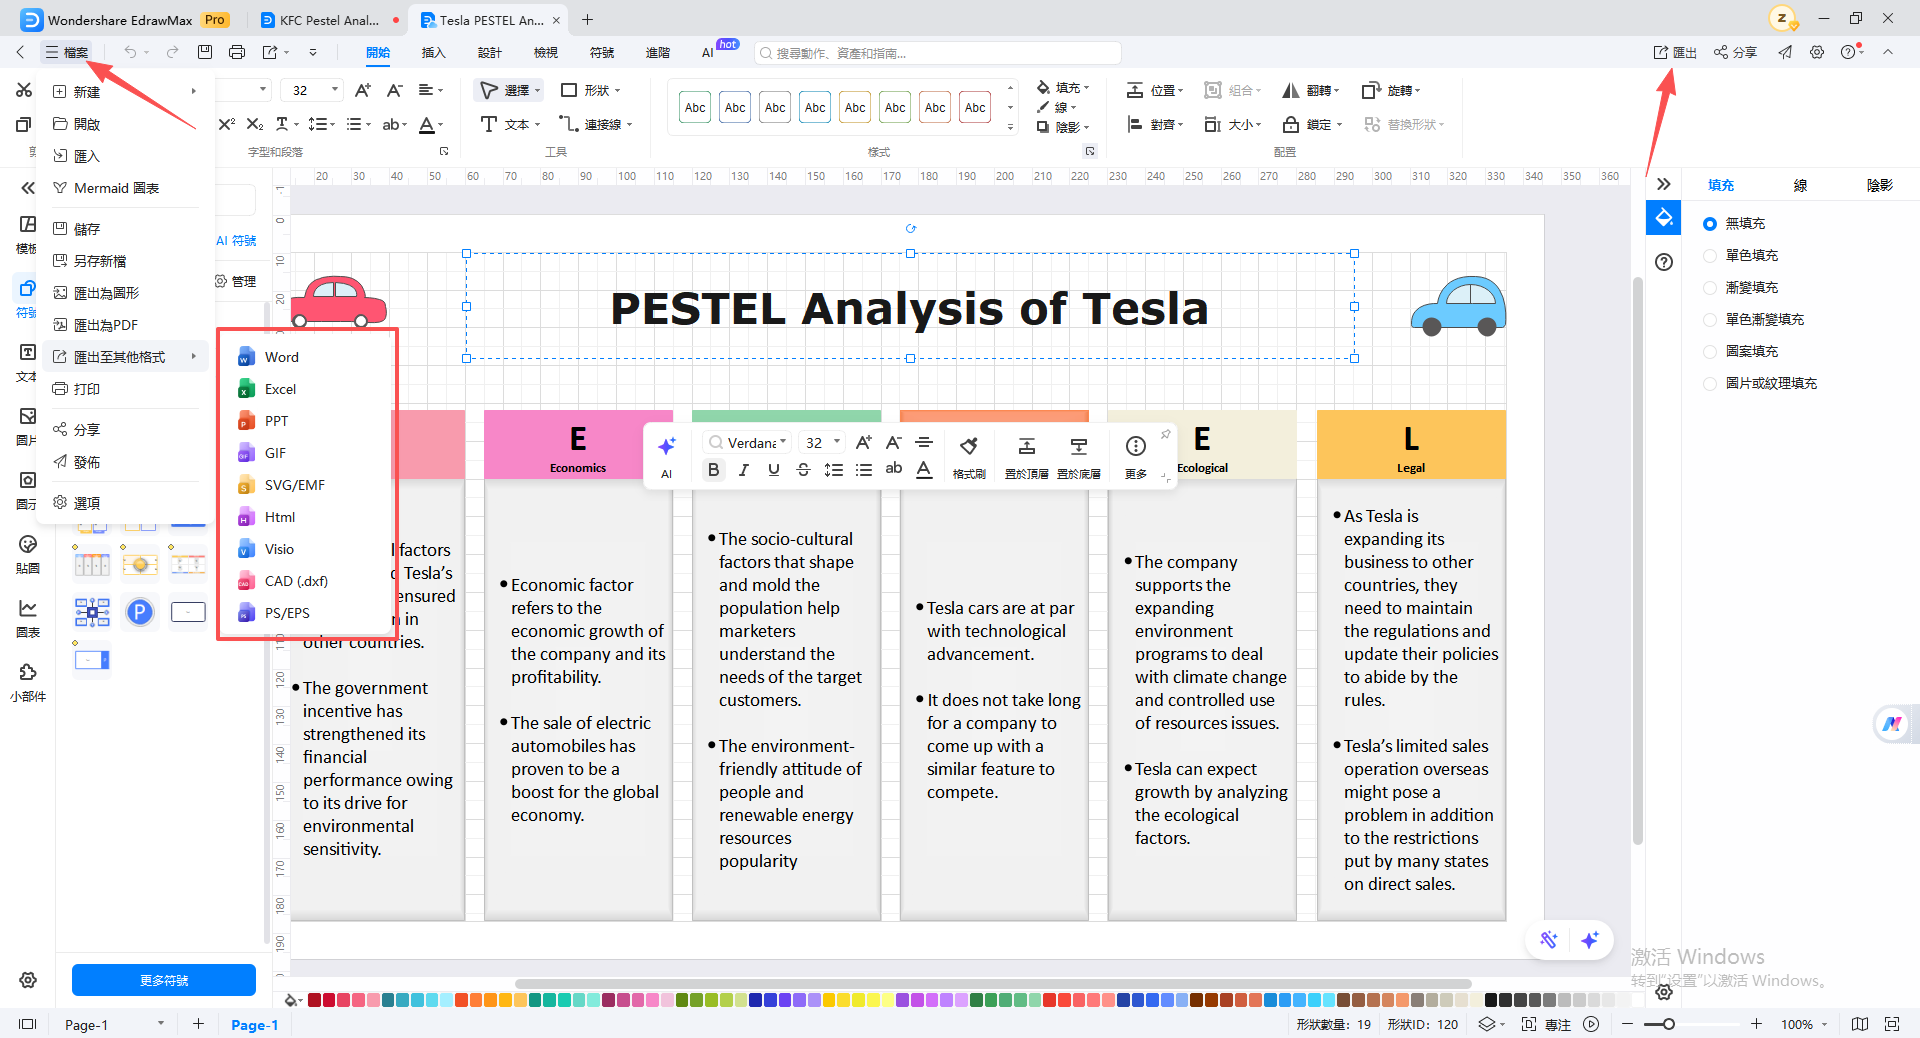Click the undo arrow icon

tap(130, 52)
